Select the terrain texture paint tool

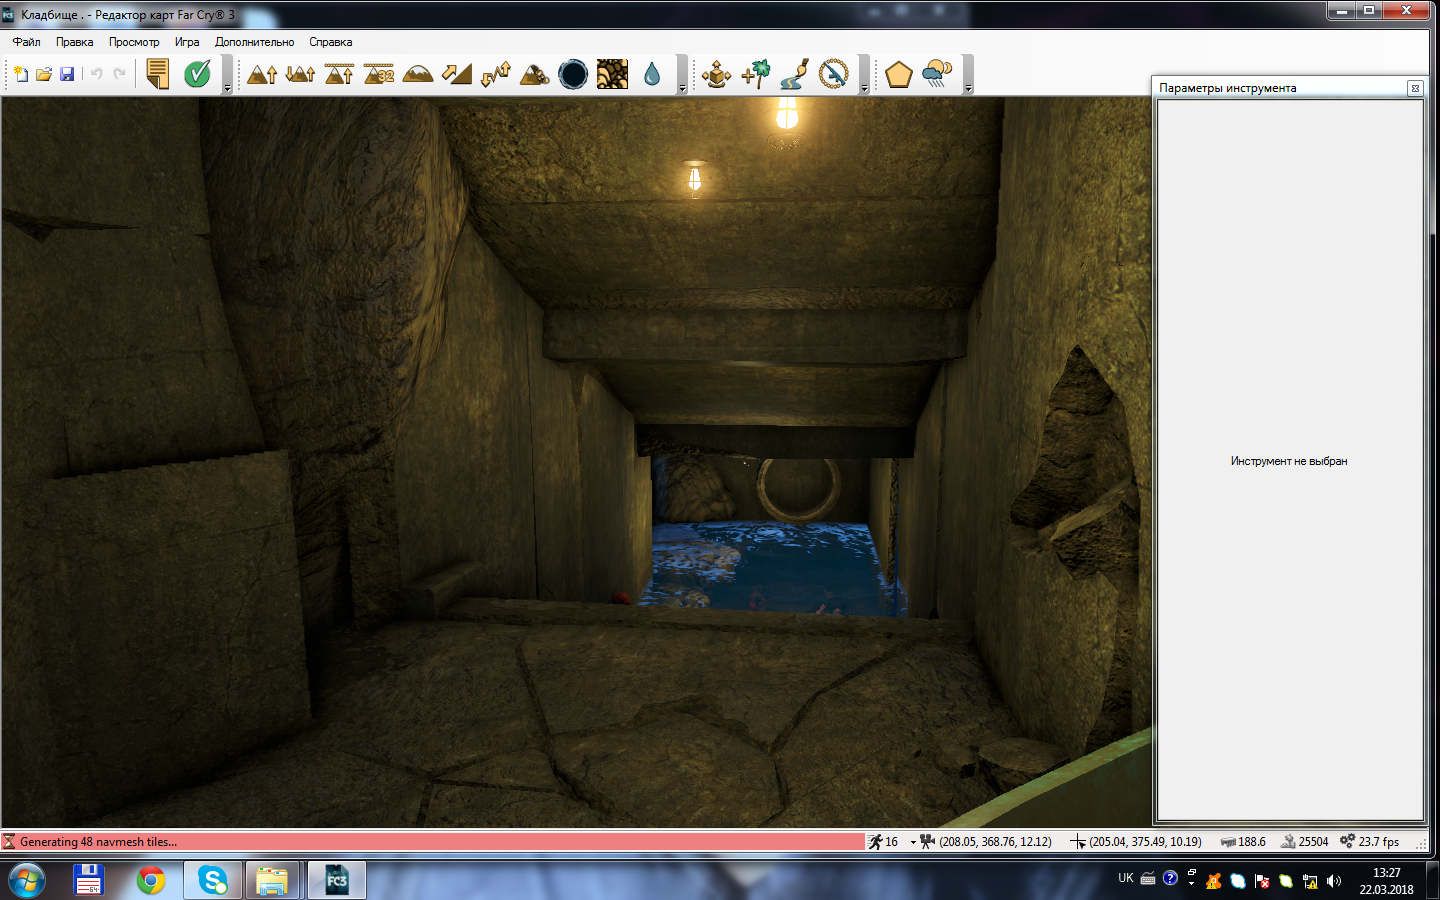[x=612, y=74]
